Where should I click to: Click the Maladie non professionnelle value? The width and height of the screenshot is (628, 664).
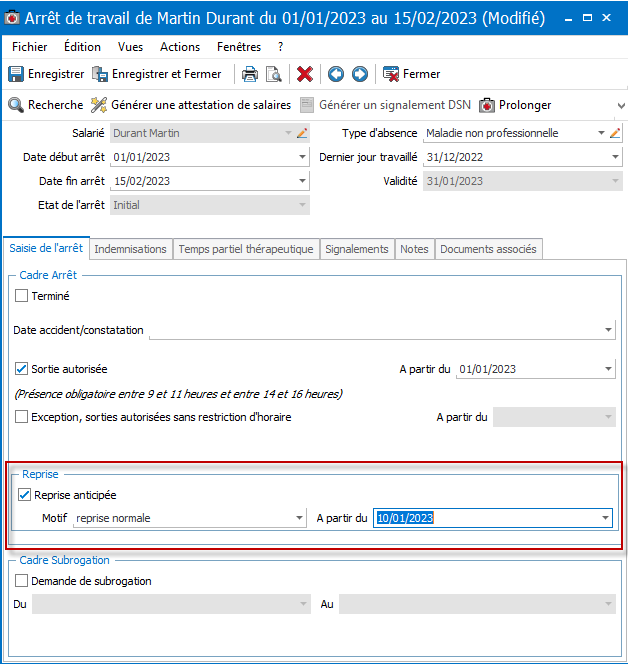pos(492,133)
